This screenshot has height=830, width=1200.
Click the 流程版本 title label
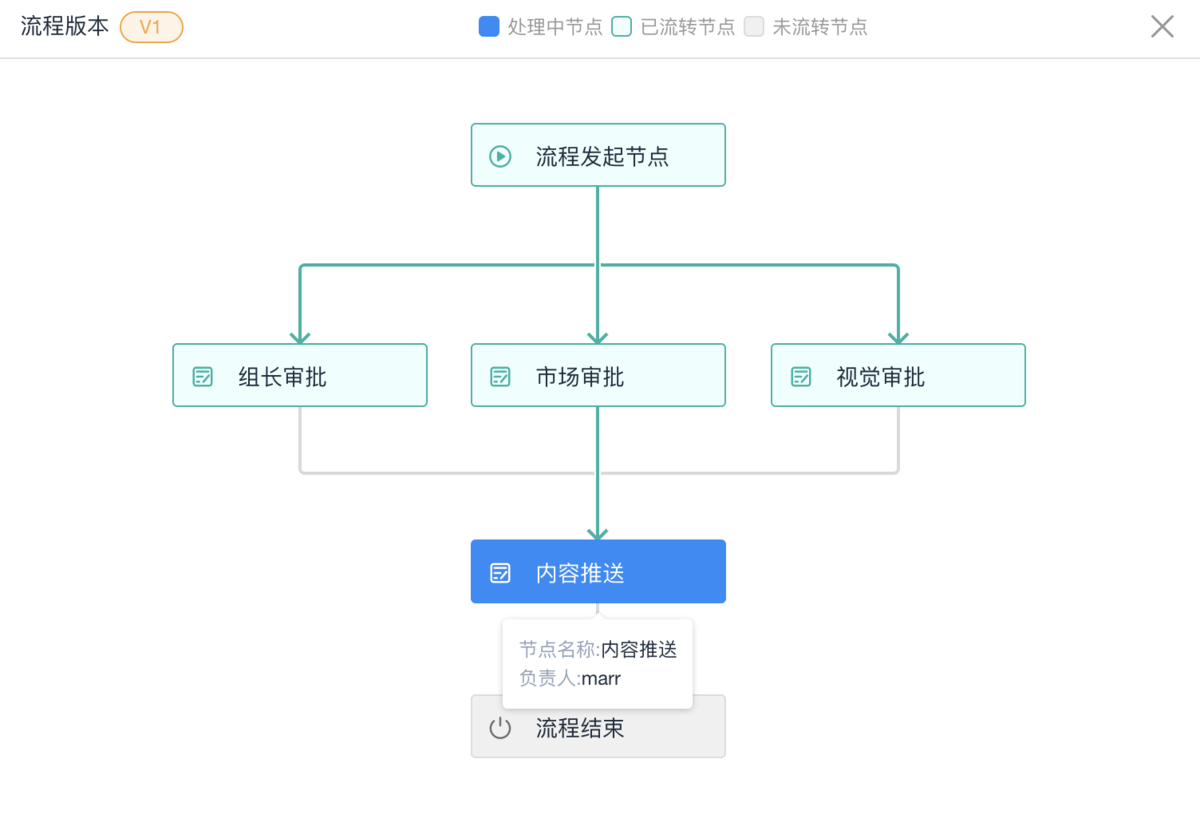[65, 27]
